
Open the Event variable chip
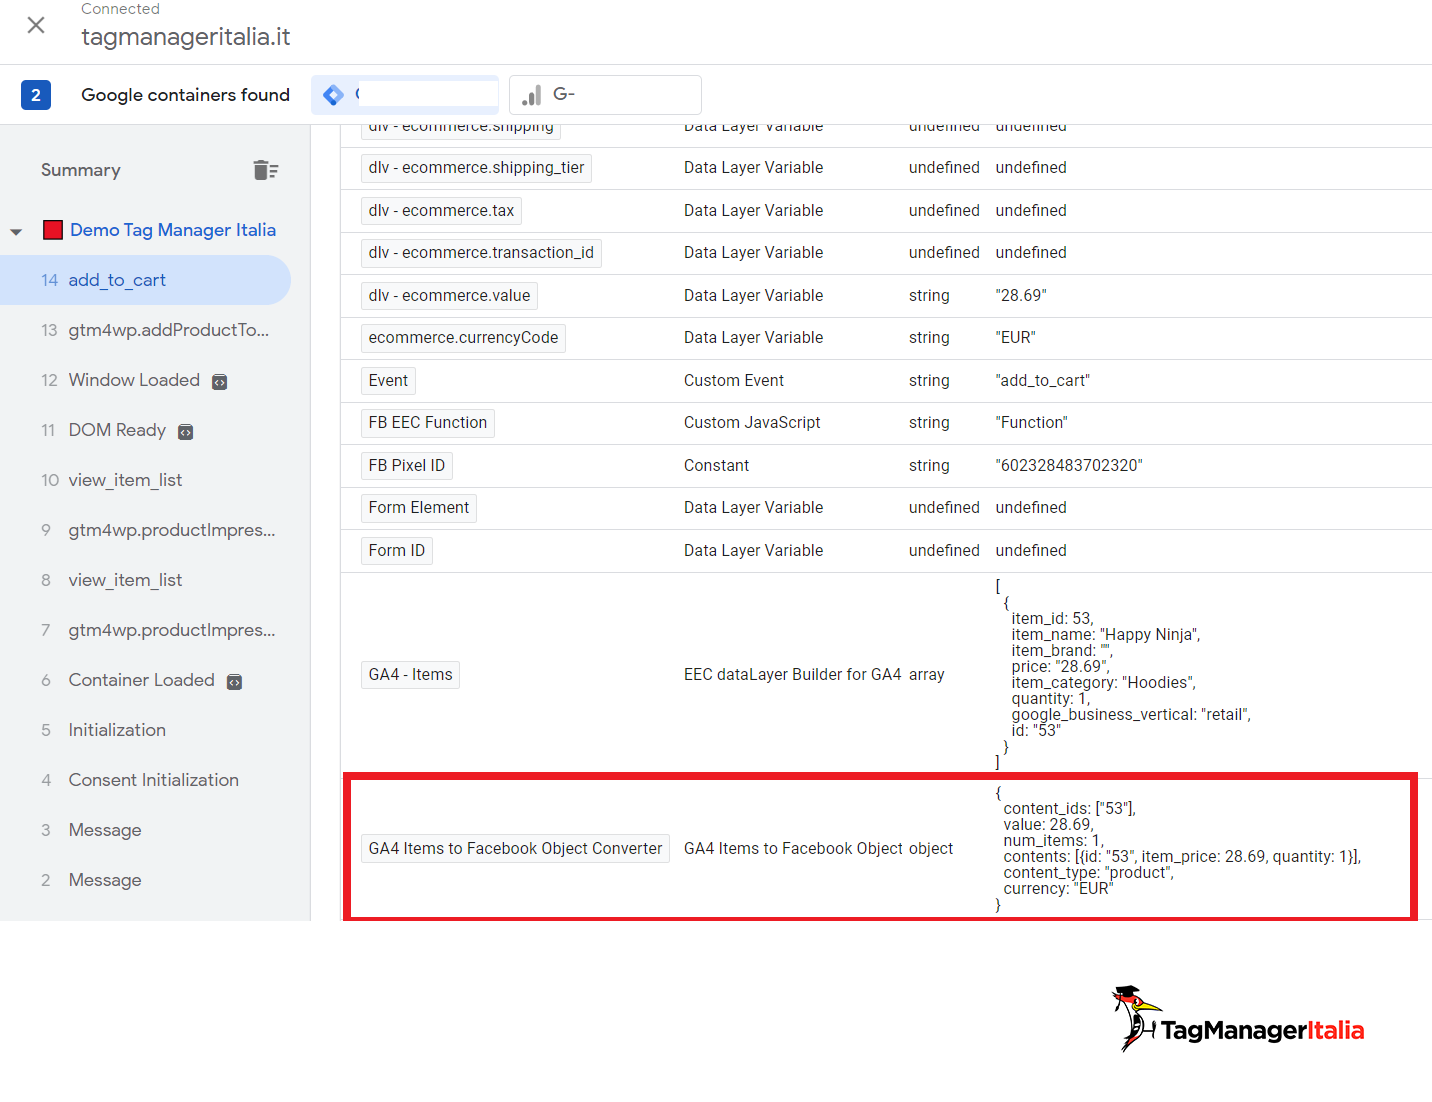[x=388, y=381]
